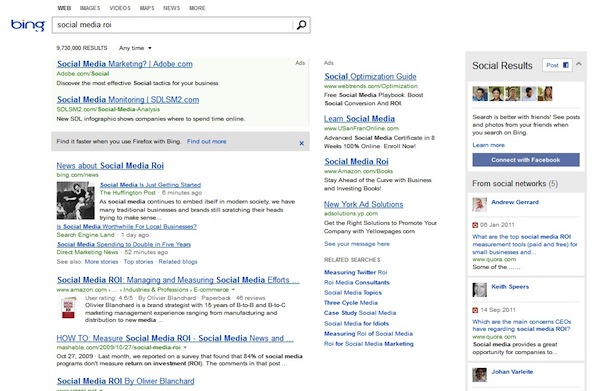Click the Quora icon beside 06 Jan 2011
600x391 pixels.
475,225
